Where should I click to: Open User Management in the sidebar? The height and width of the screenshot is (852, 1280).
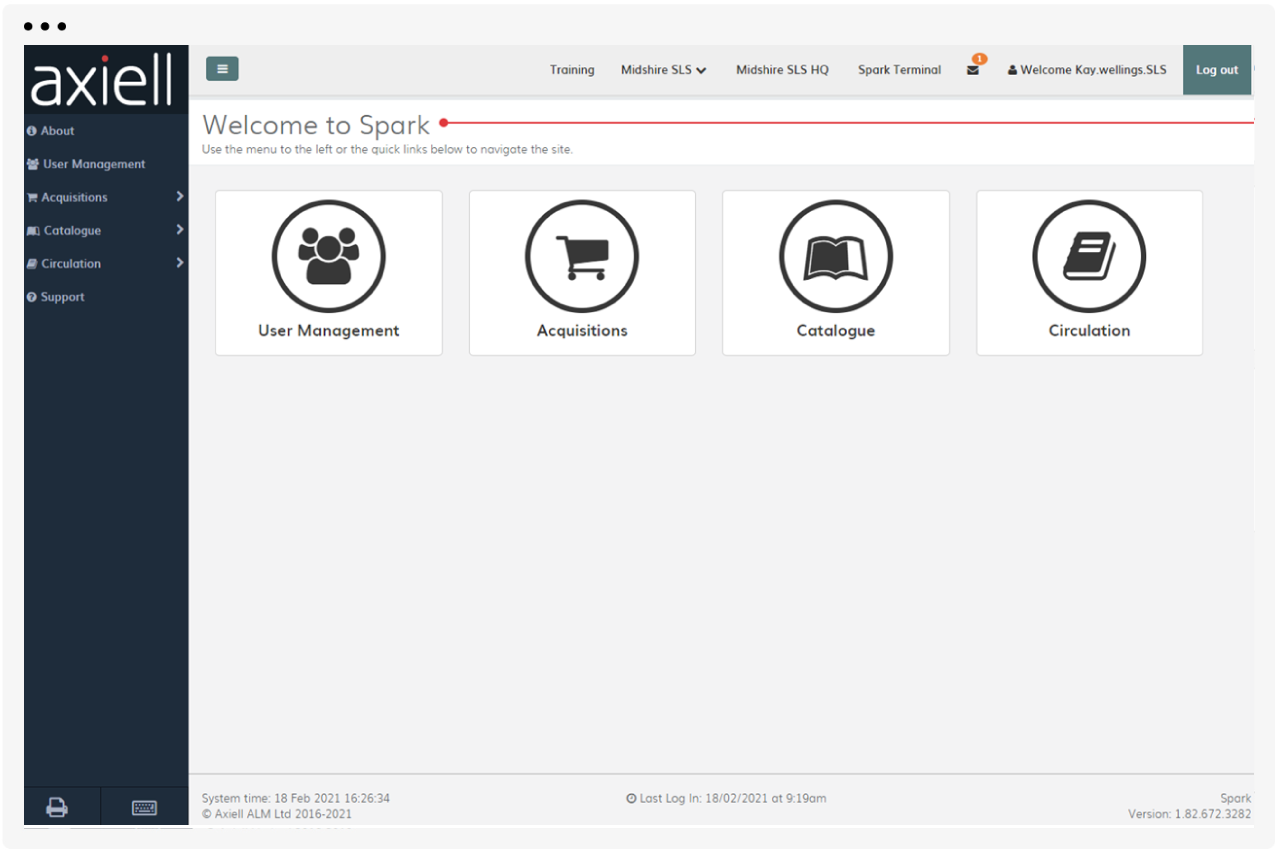93,164
